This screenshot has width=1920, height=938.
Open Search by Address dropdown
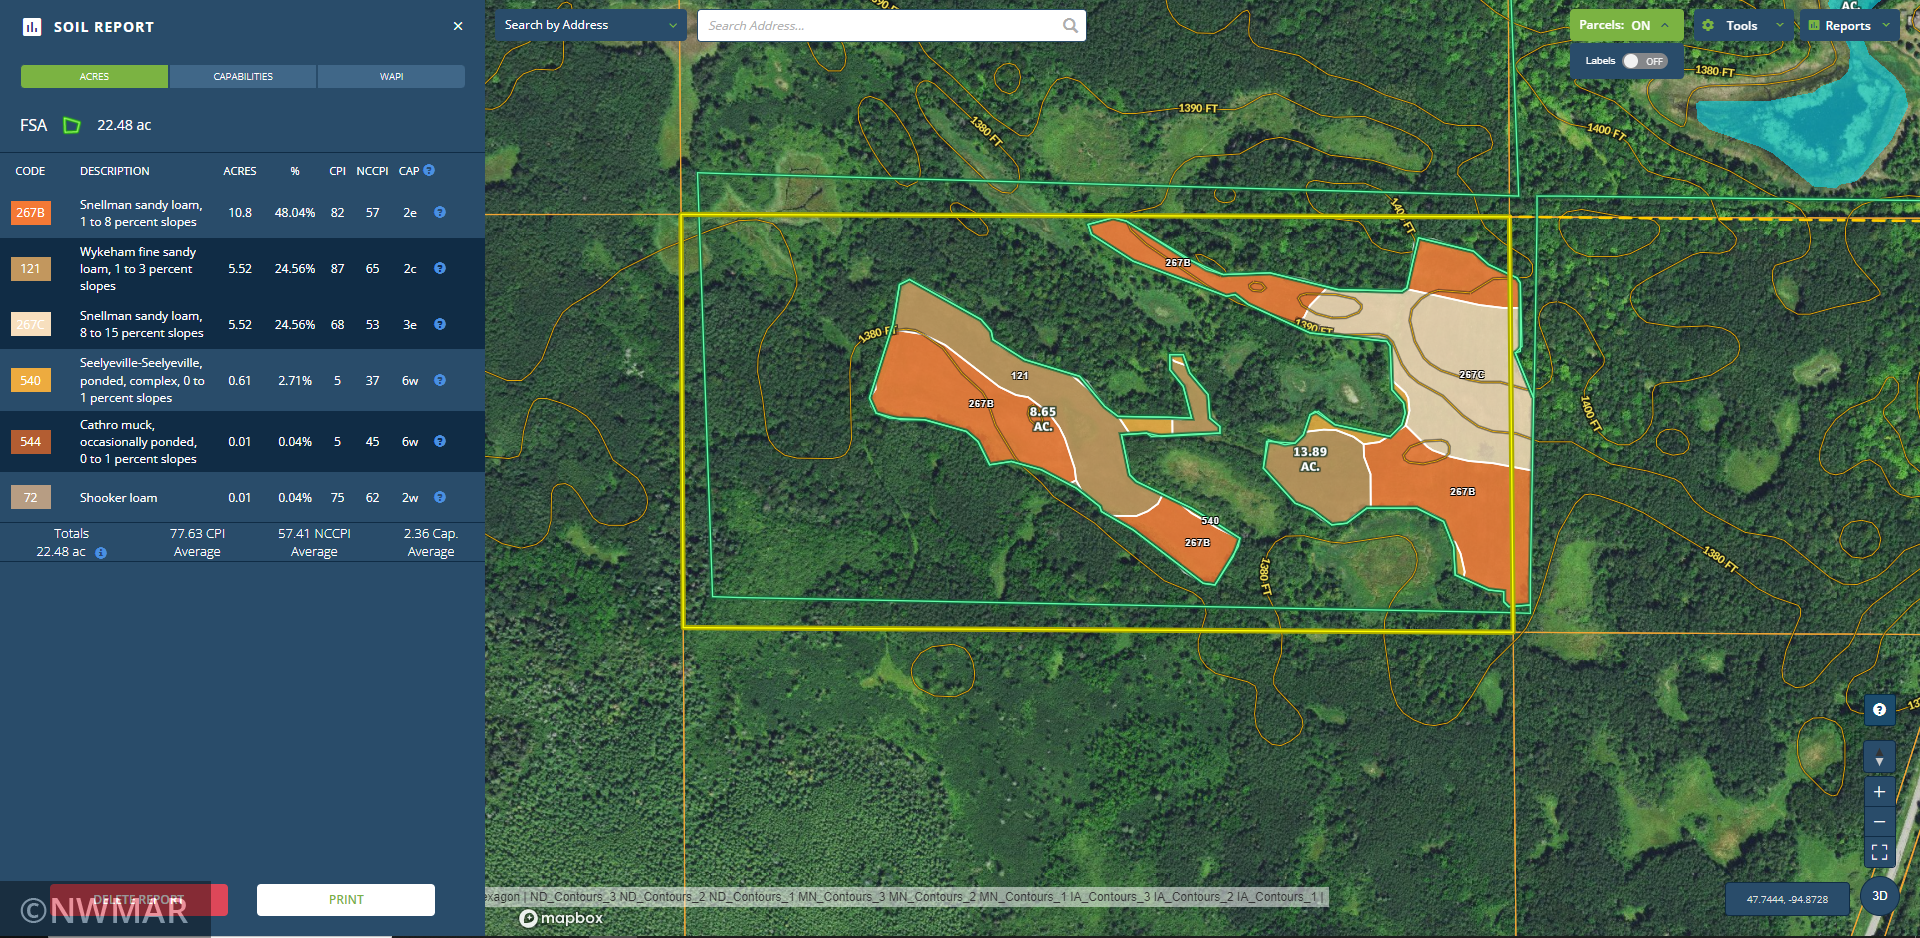(x=590, y=25)
